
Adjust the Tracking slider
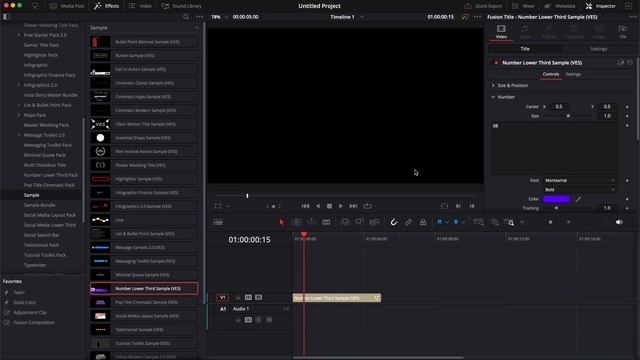[556, 208]
